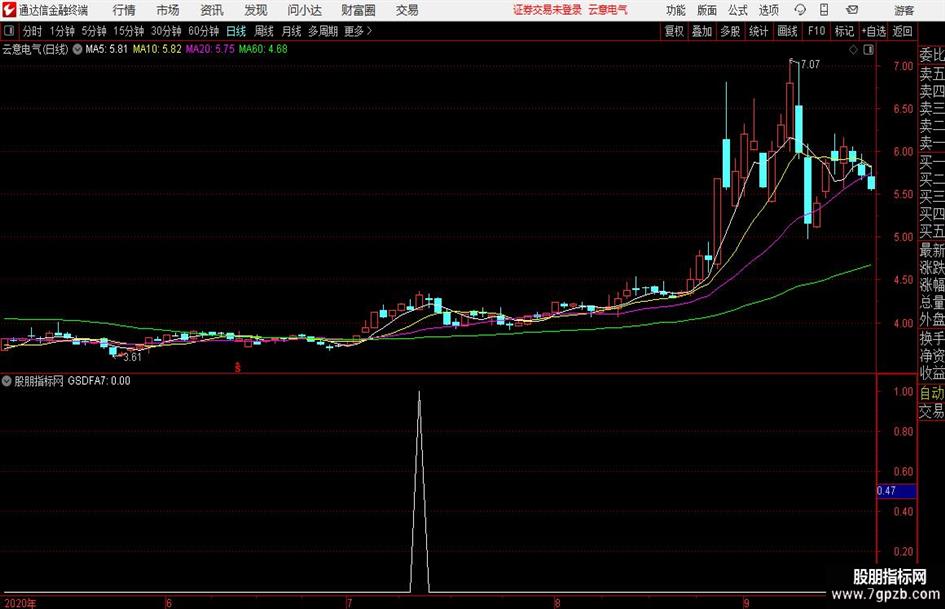The height and width of the screenshot is (609, 945).
Task: Click the MA5: 5.81 indicator value
Action: tap(107, 49)
